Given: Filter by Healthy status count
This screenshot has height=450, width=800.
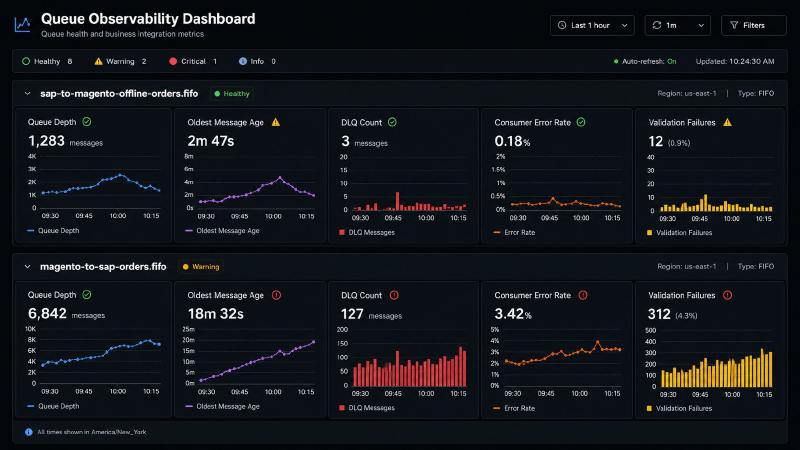Looking at the screenshot, I should [47, 61].
